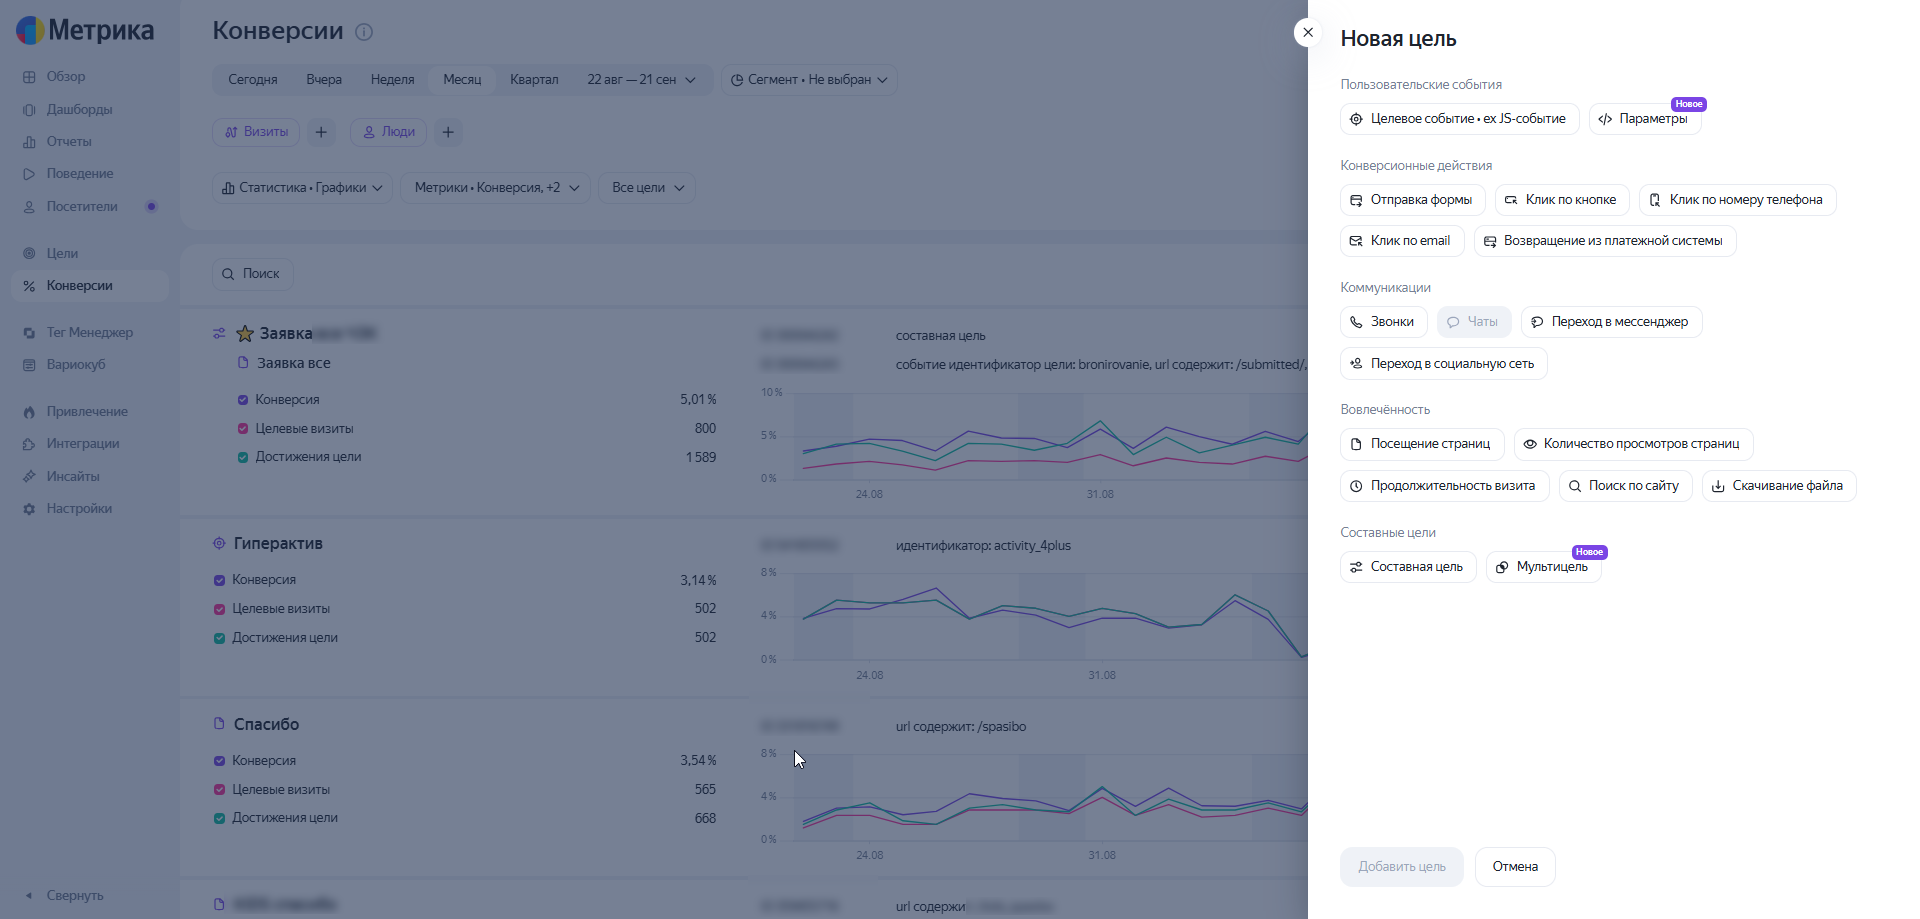The height and width of the screenshot is (919, 1920).
Task: Choose Переход в мессенджер goal
Action: pos(1611,322)
